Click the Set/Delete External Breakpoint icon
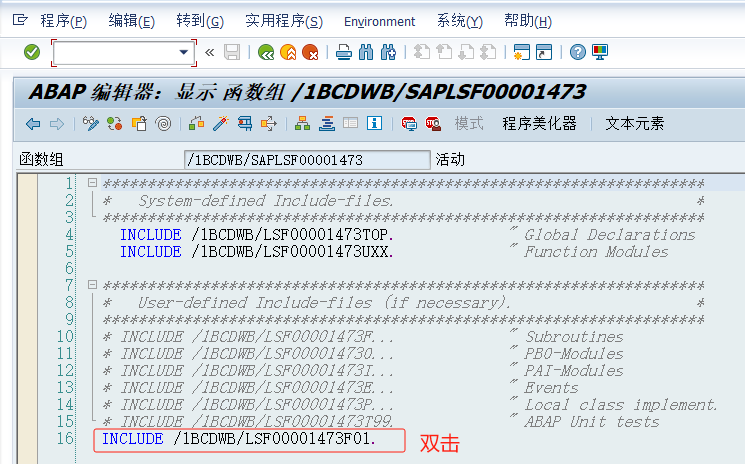This screenshot has height=464, width=745. click(x=433, y=123)
